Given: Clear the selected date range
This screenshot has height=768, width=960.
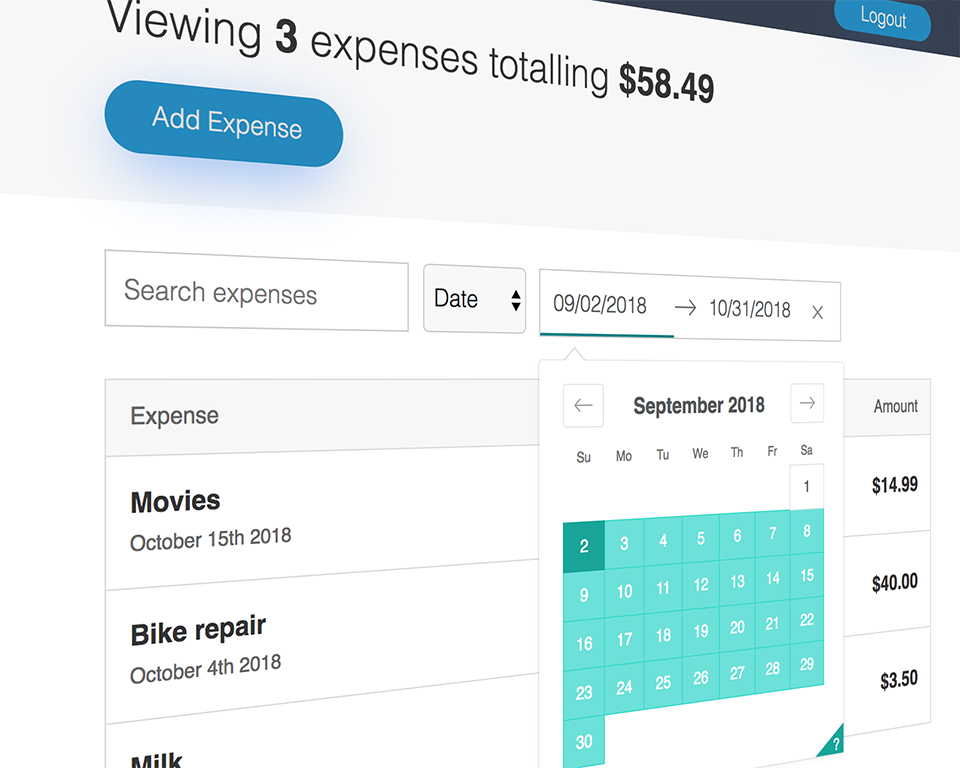Looking at the screenshot, I should [x=817, y=313].
